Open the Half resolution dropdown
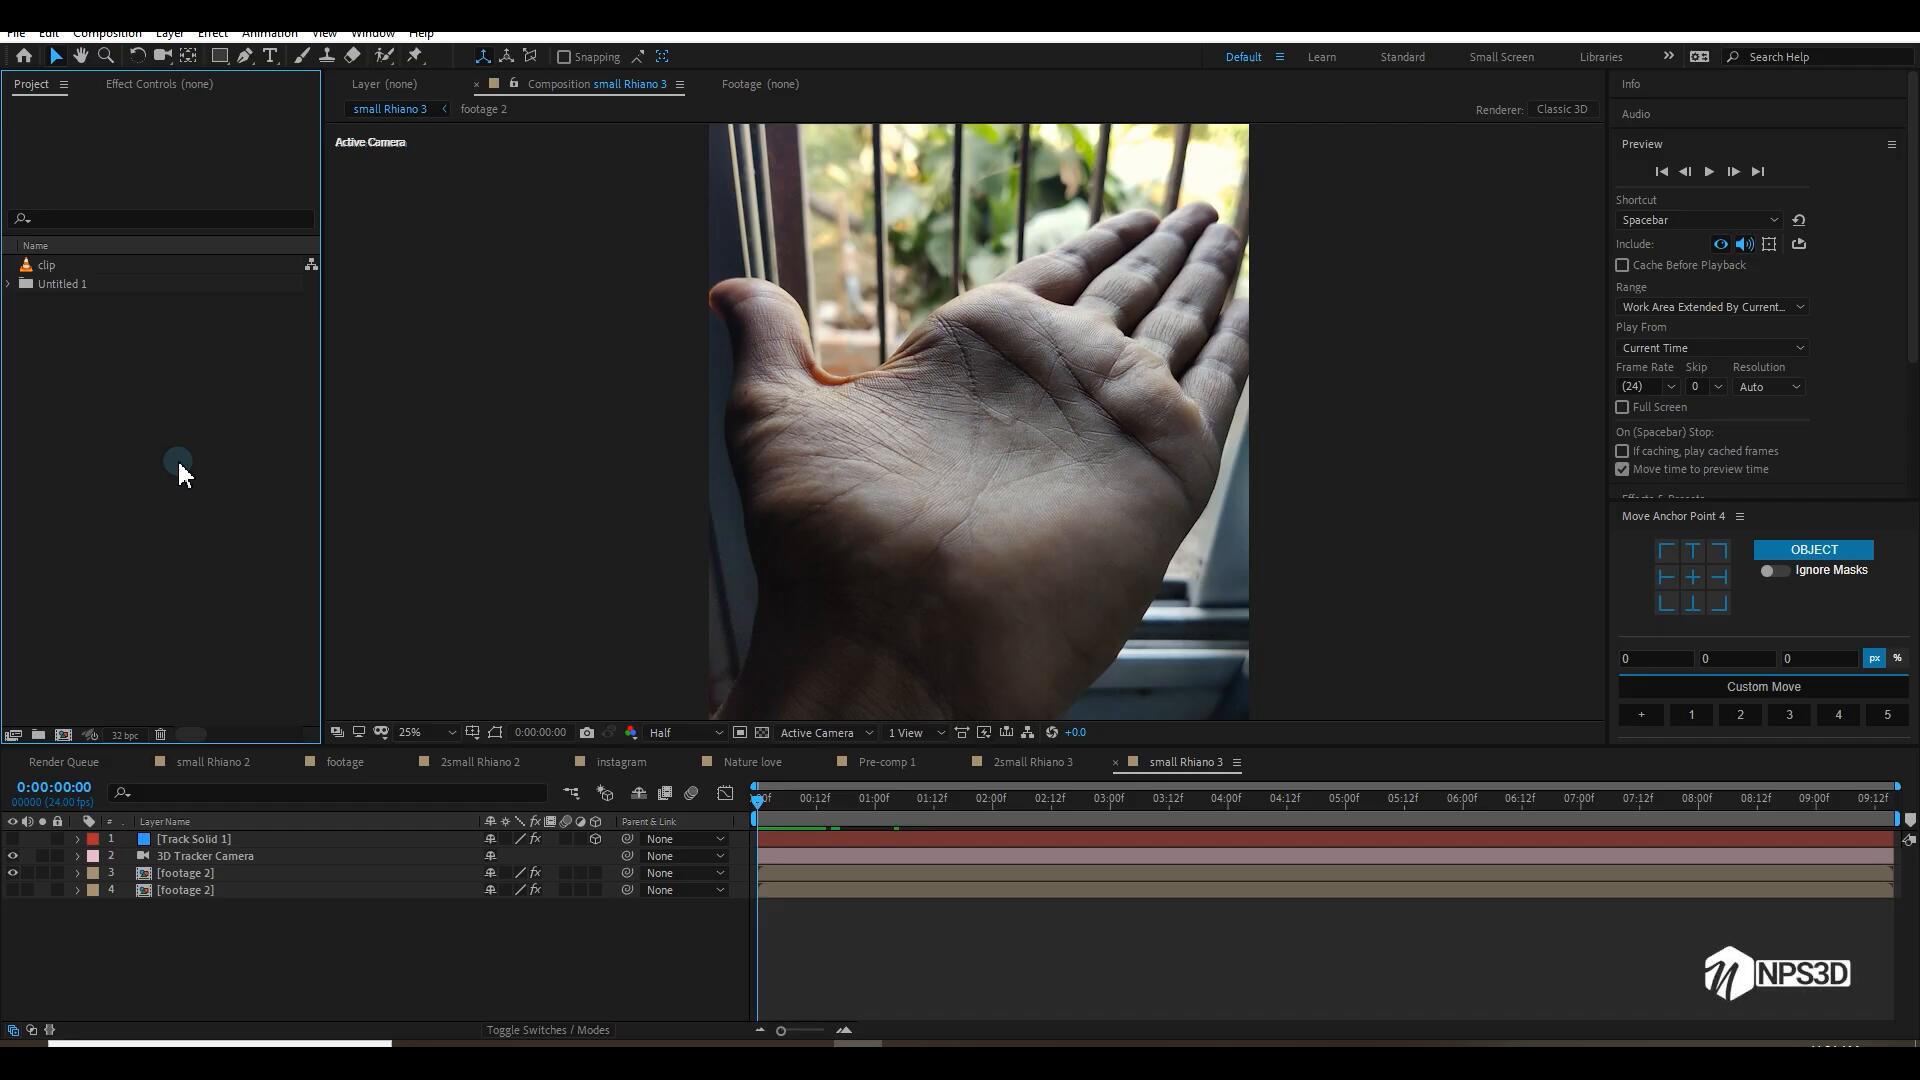Screen dimensions: 1920x1080 click(x=685, y=733)
